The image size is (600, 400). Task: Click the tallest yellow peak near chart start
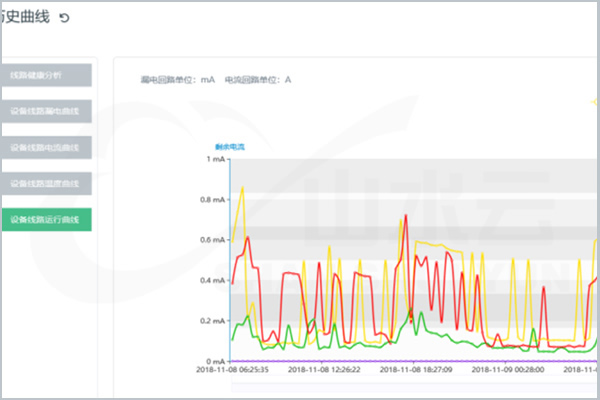point(242,187)
